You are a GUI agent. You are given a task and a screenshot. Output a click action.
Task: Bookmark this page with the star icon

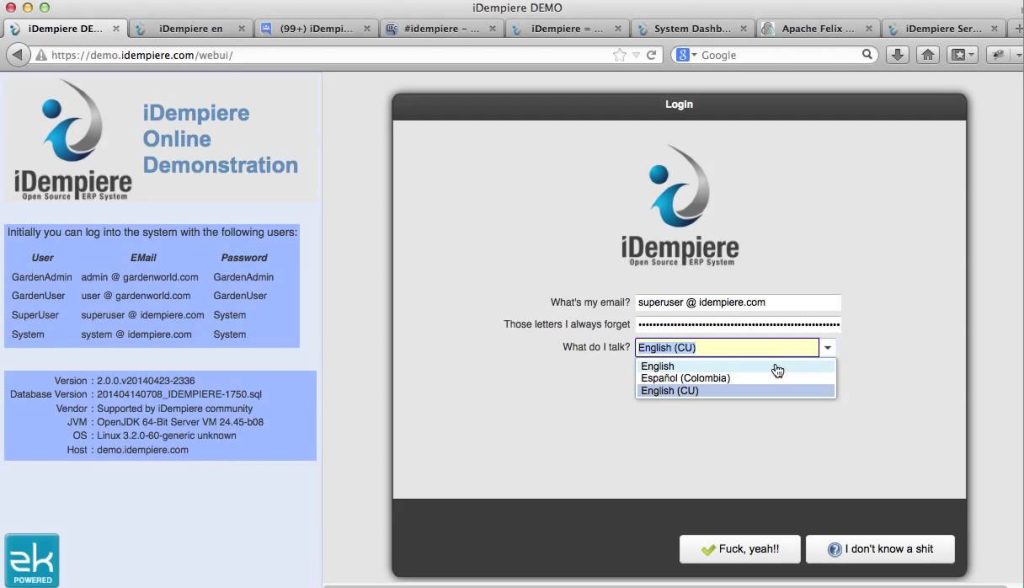tap(620, 55)
